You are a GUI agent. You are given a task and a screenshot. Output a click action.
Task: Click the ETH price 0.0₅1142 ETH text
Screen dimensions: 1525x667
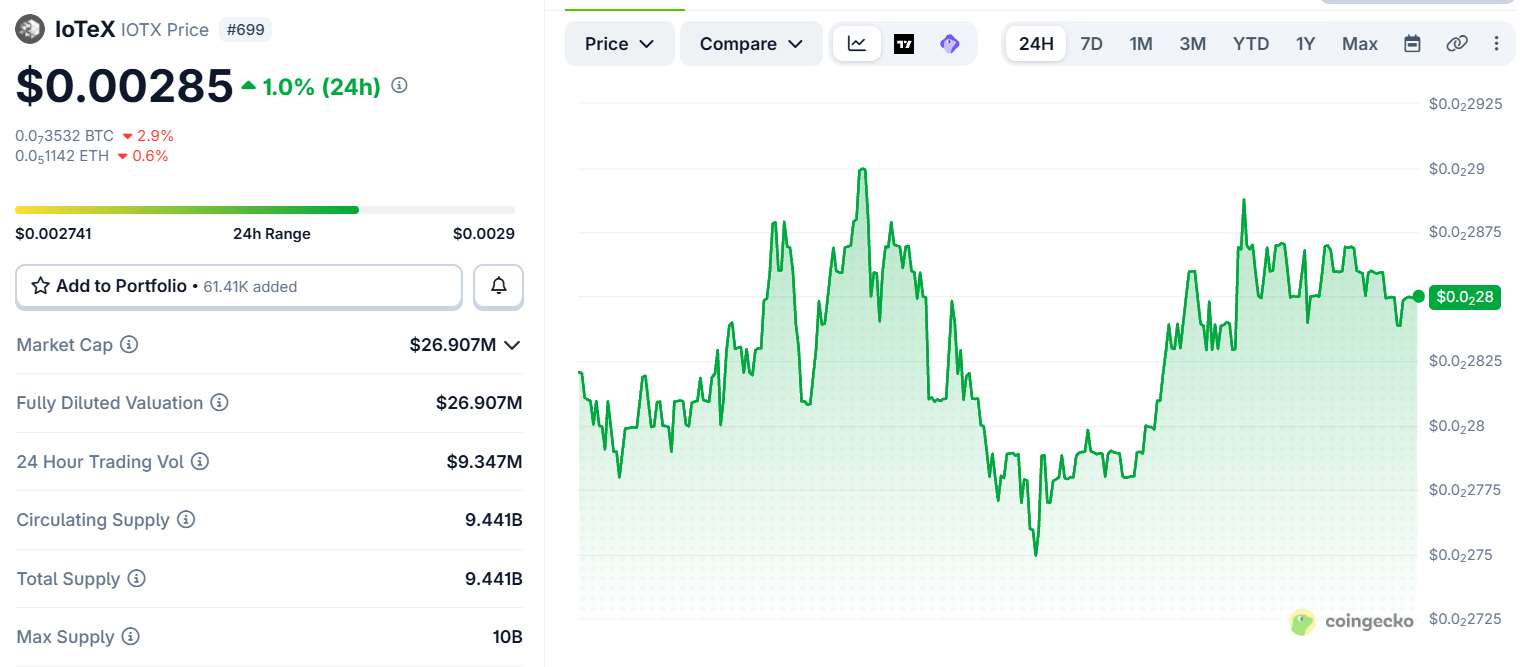point(62,156)
